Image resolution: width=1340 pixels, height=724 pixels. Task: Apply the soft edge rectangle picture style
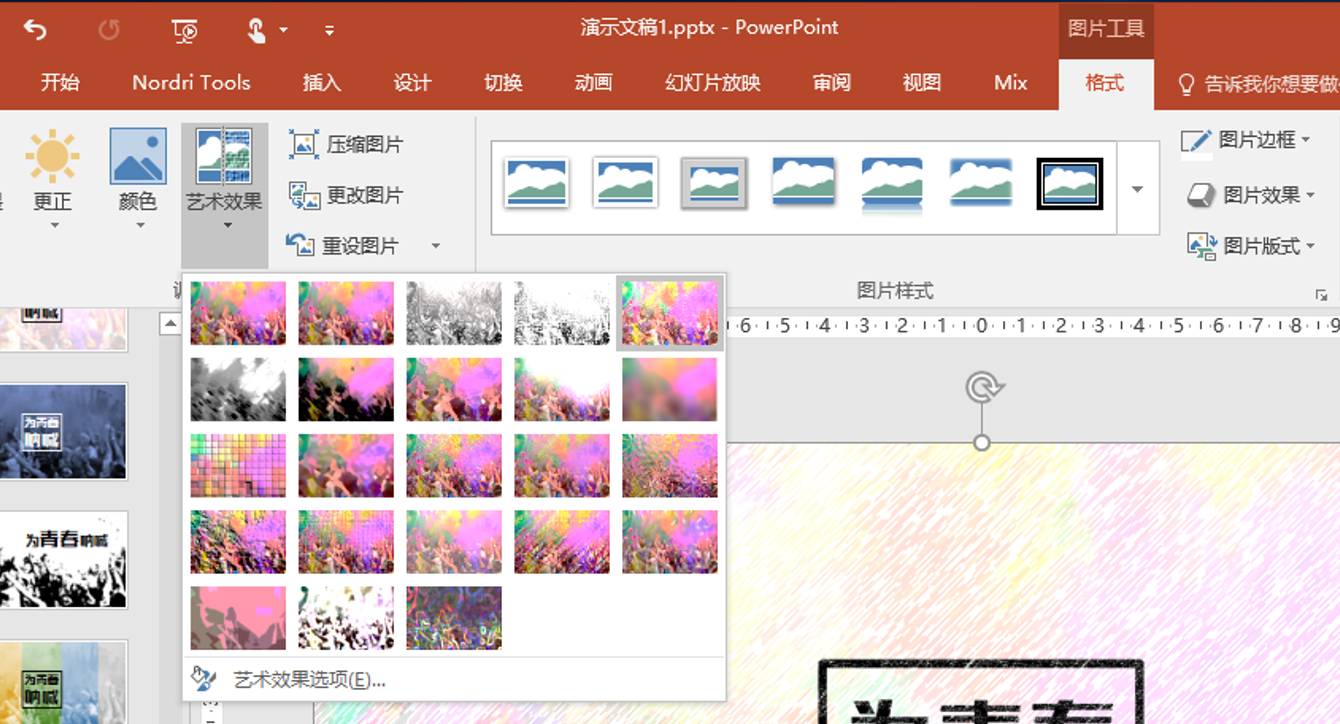[x=980, y=183]
